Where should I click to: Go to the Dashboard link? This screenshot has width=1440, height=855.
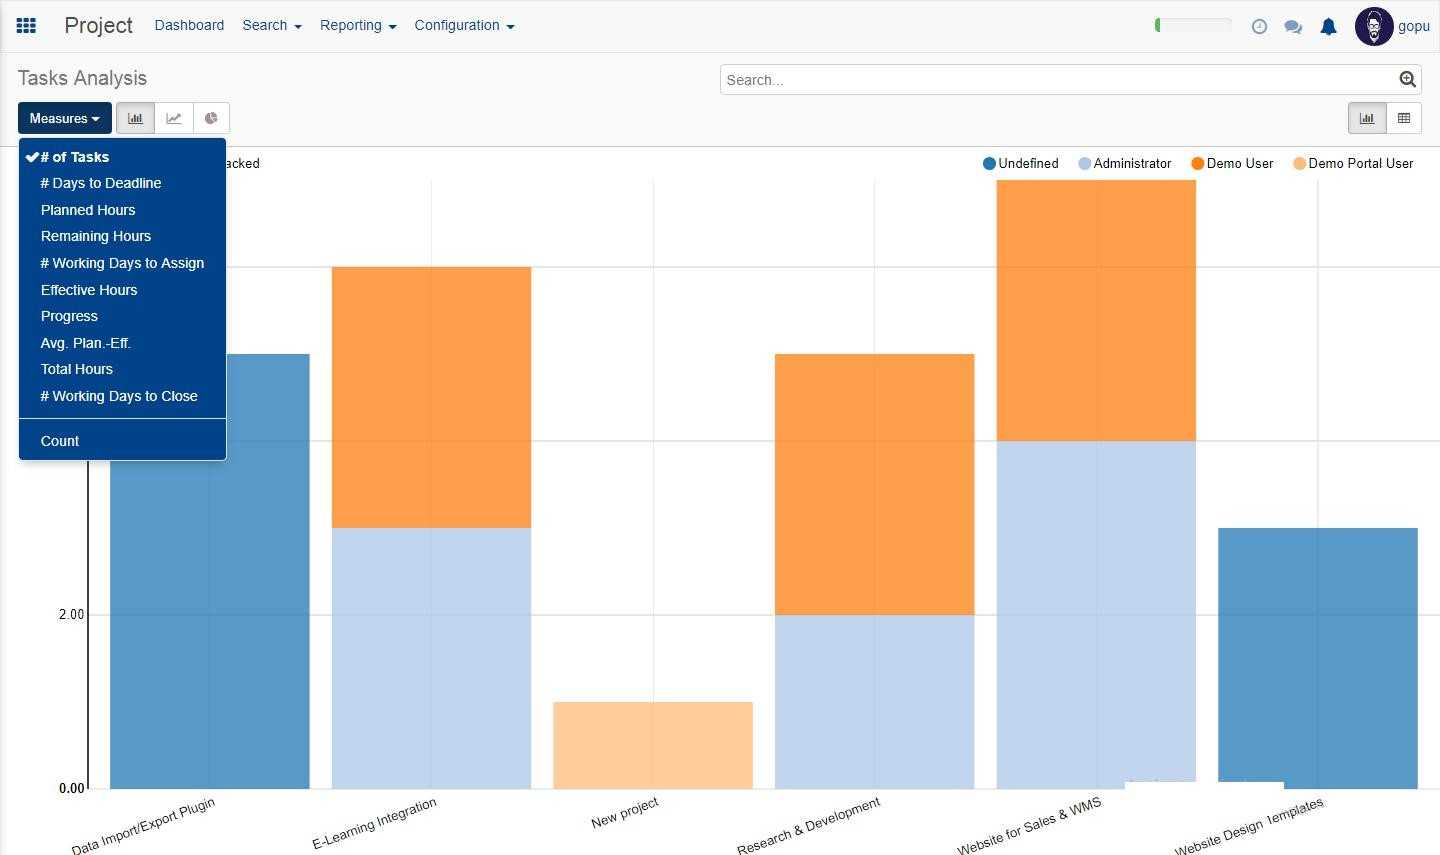(x=189, y=26)
